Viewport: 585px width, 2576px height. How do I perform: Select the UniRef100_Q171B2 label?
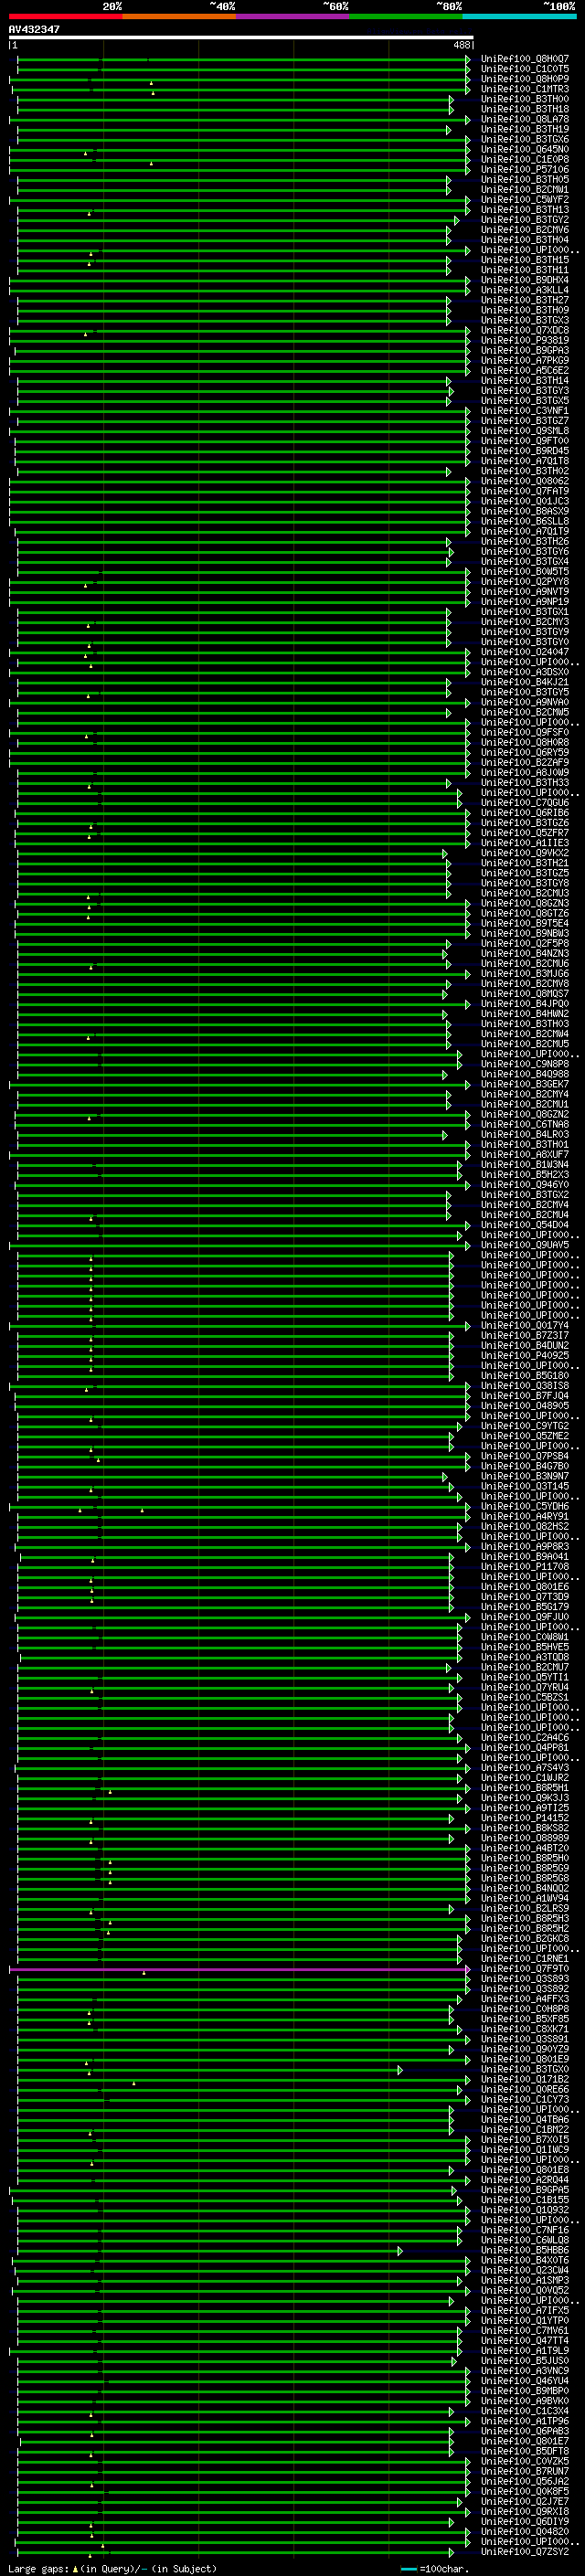(525, 2079)
